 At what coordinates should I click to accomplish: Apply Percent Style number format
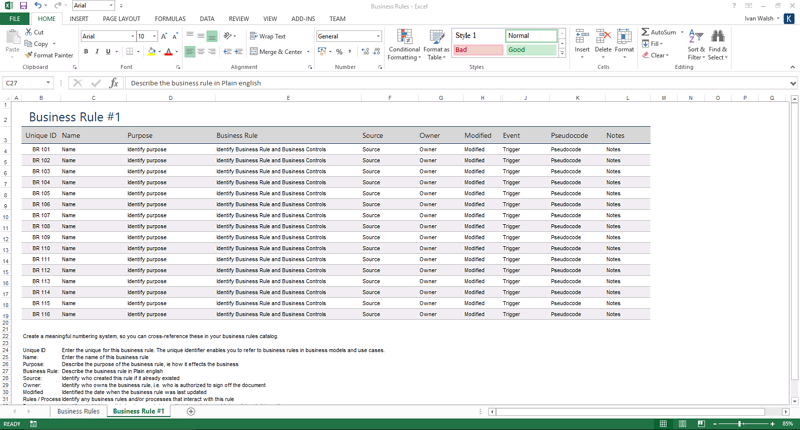pos(339,52)
